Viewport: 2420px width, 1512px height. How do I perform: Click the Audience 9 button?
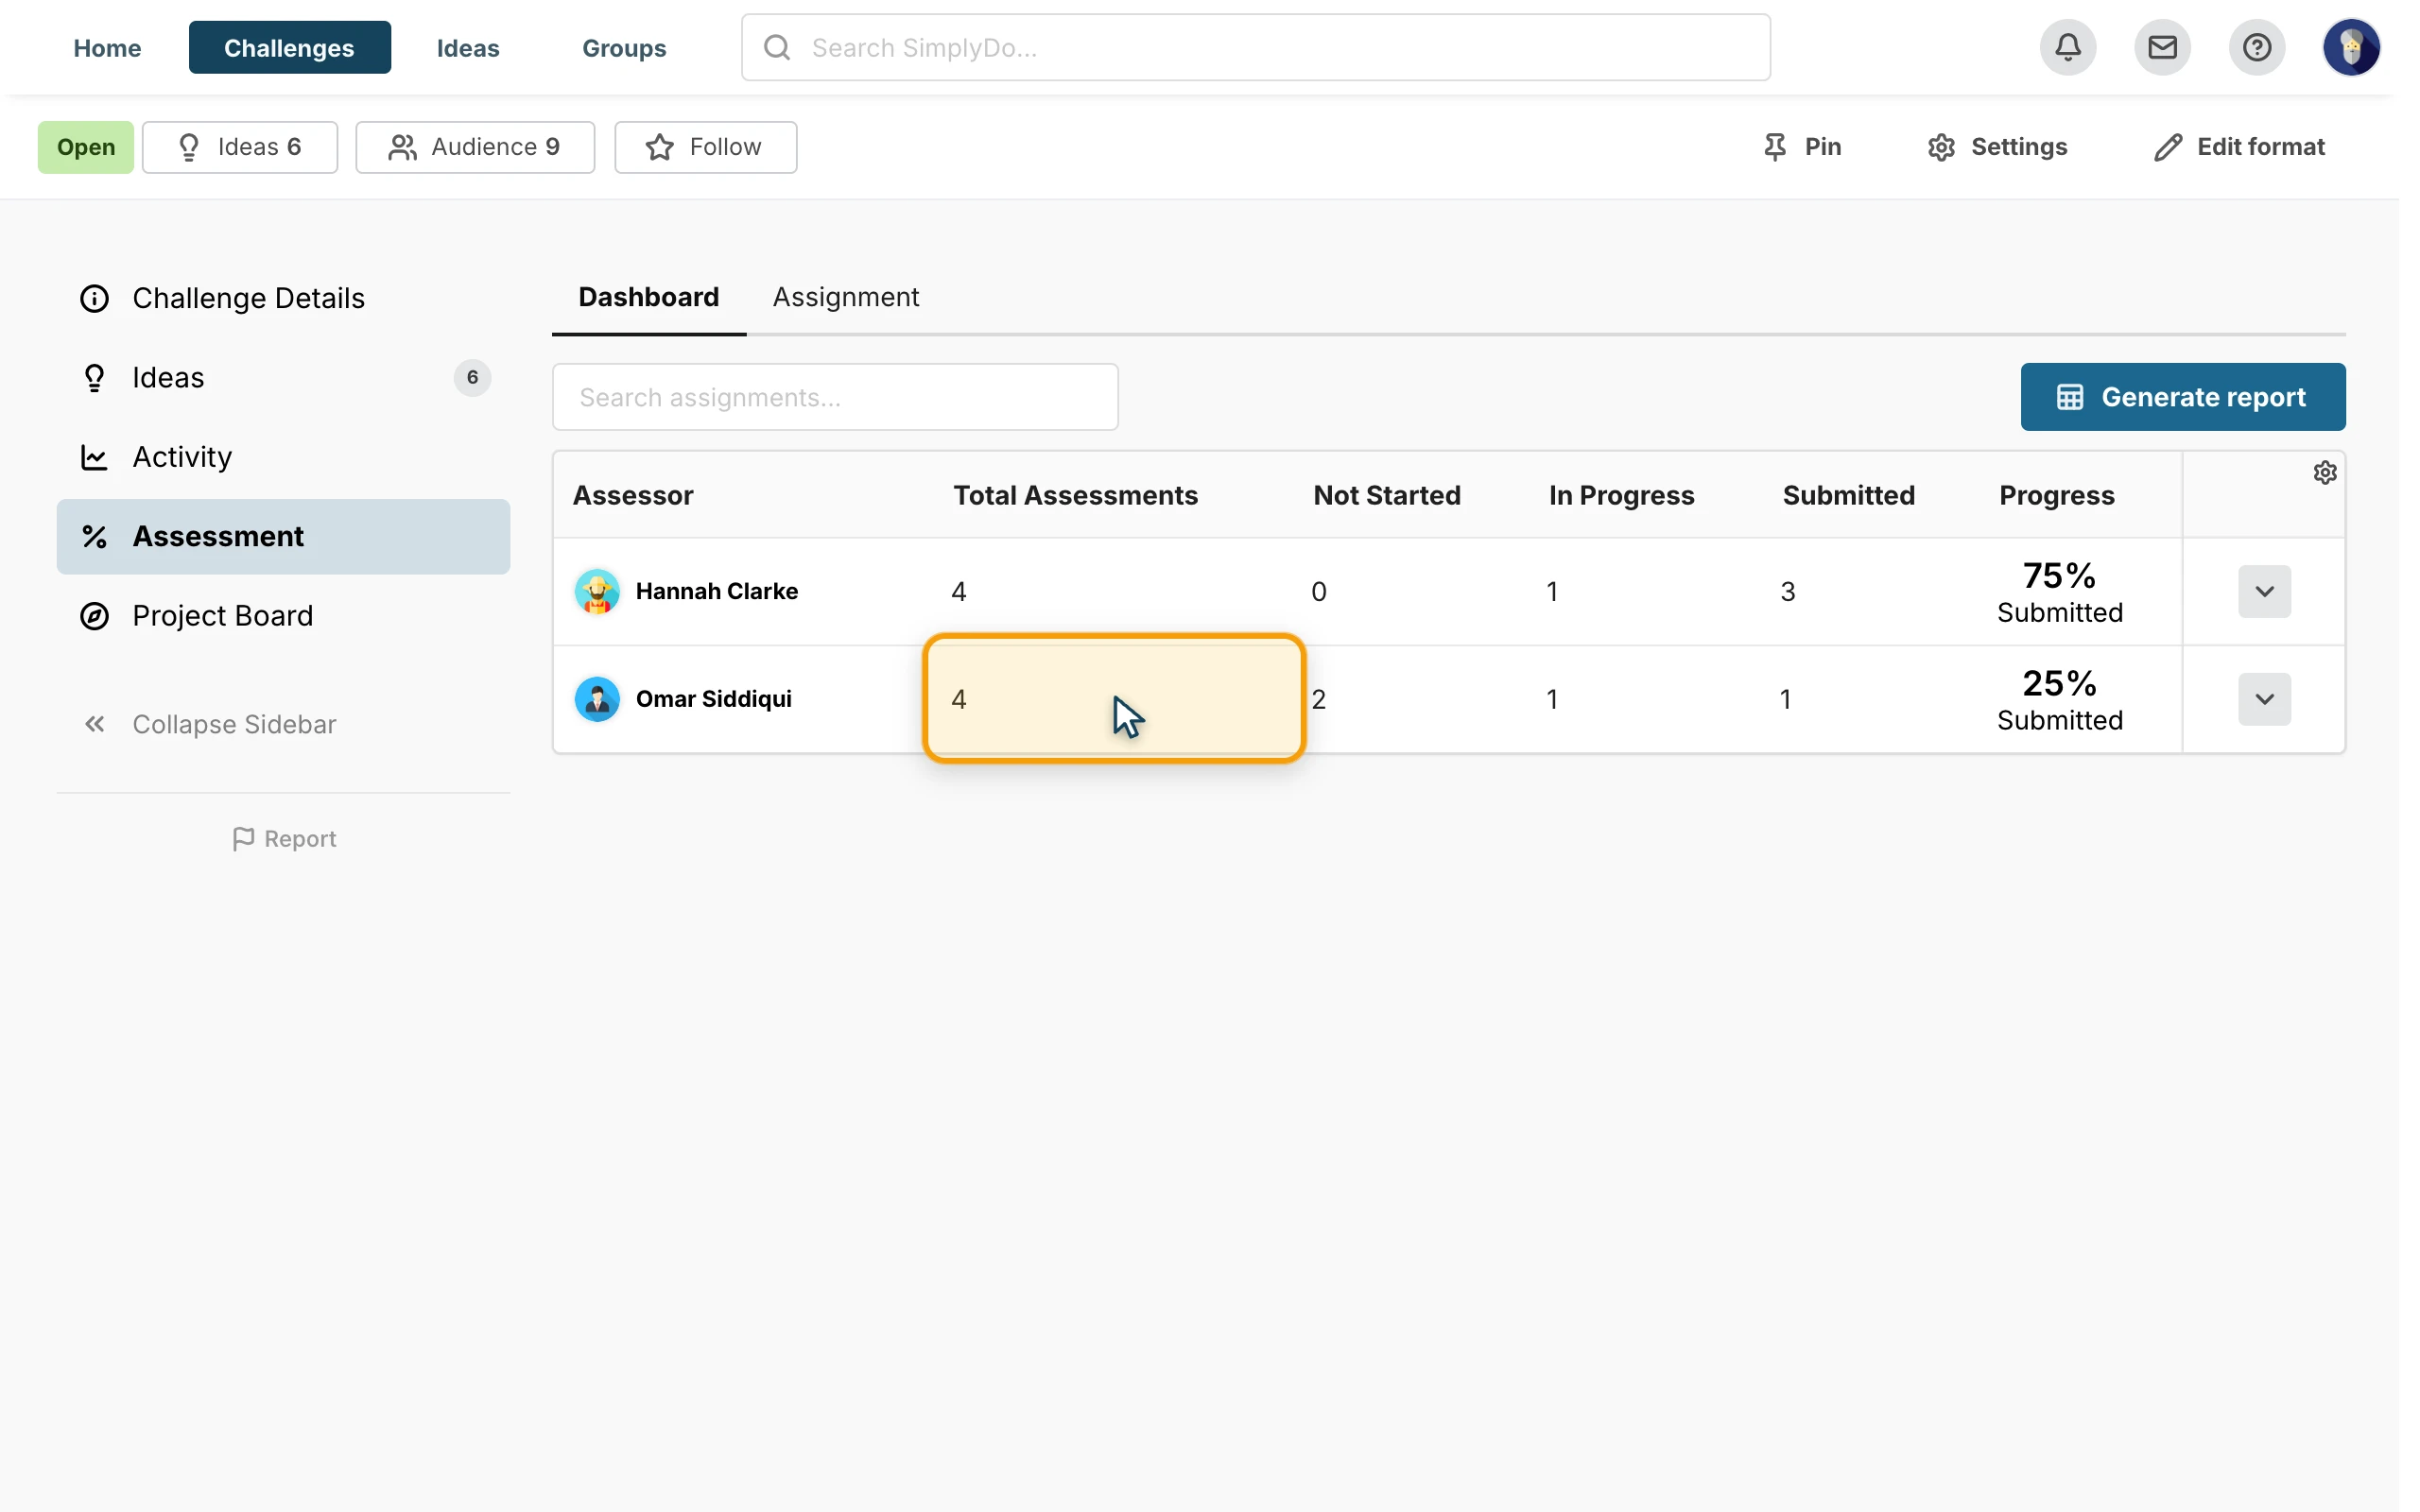click(x=475, y=147)
